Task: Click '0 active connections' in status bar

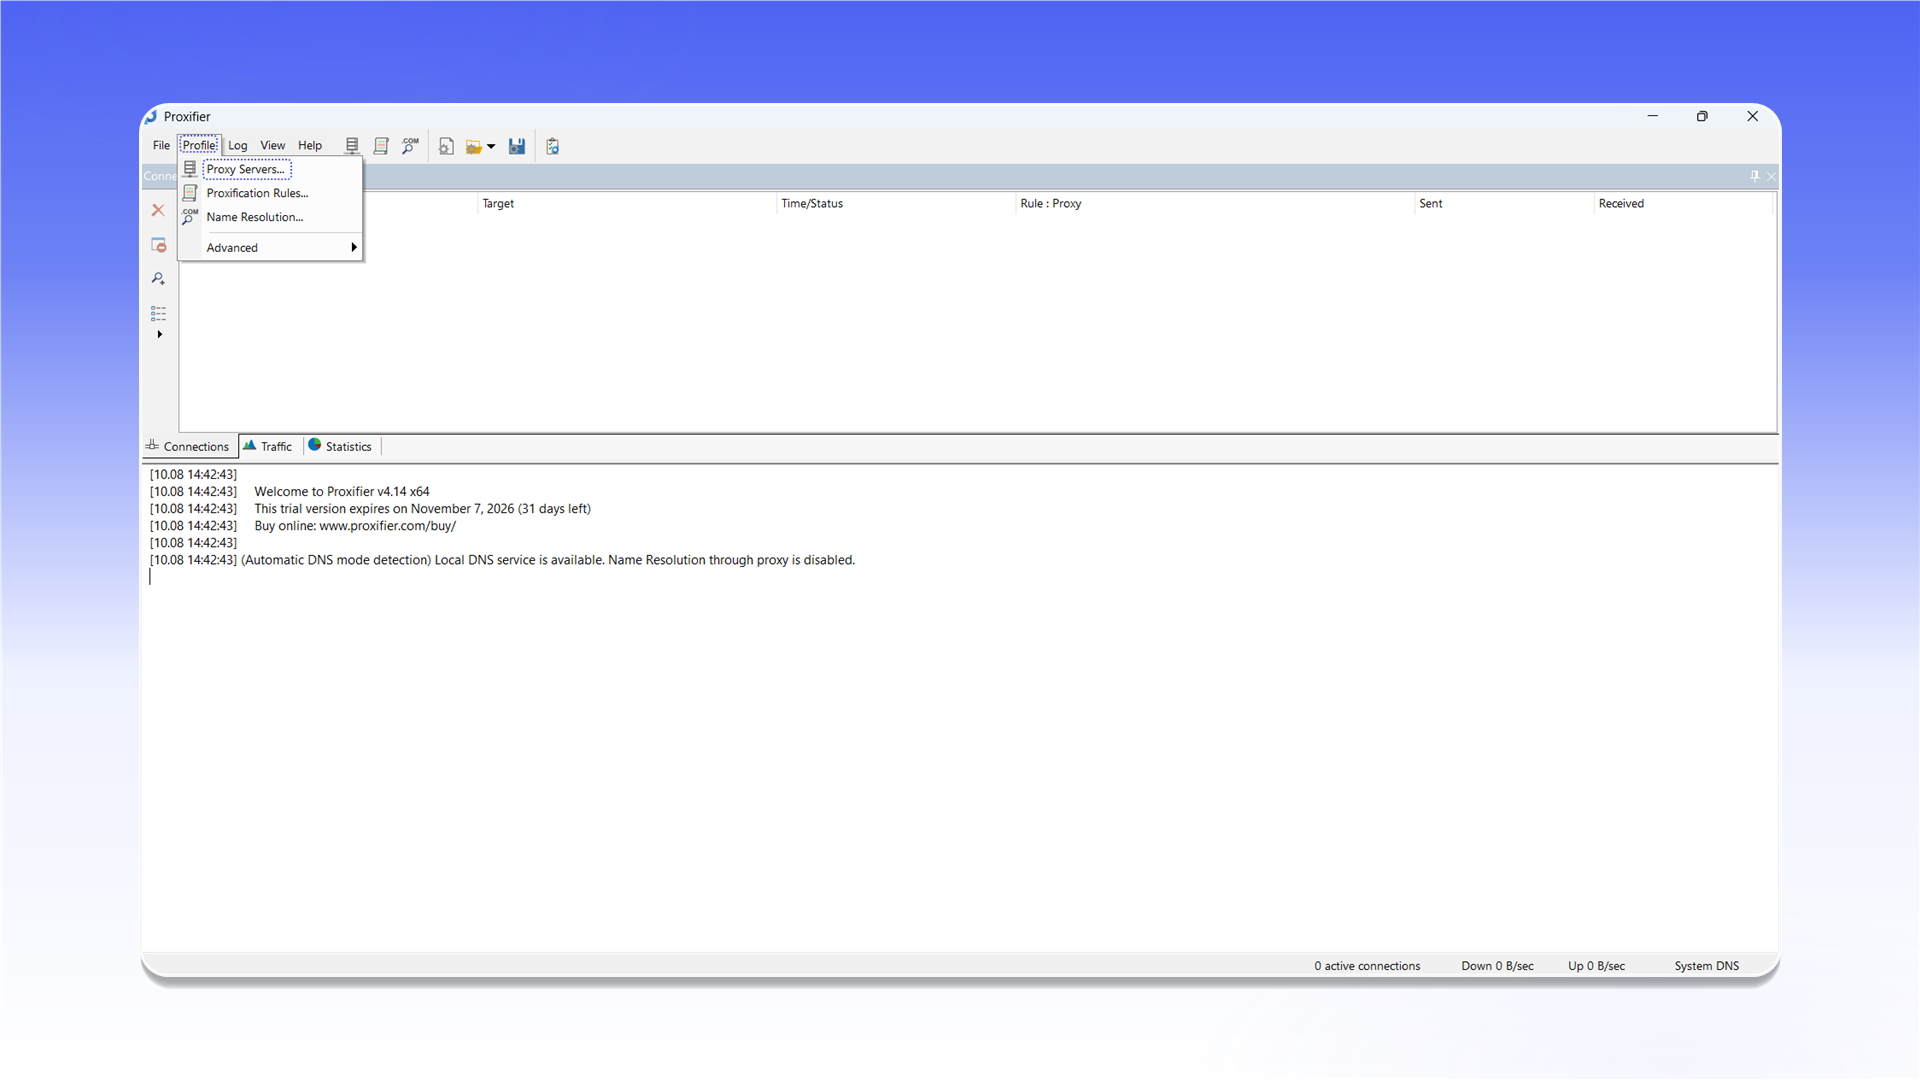Action: tap(1367, 966)
